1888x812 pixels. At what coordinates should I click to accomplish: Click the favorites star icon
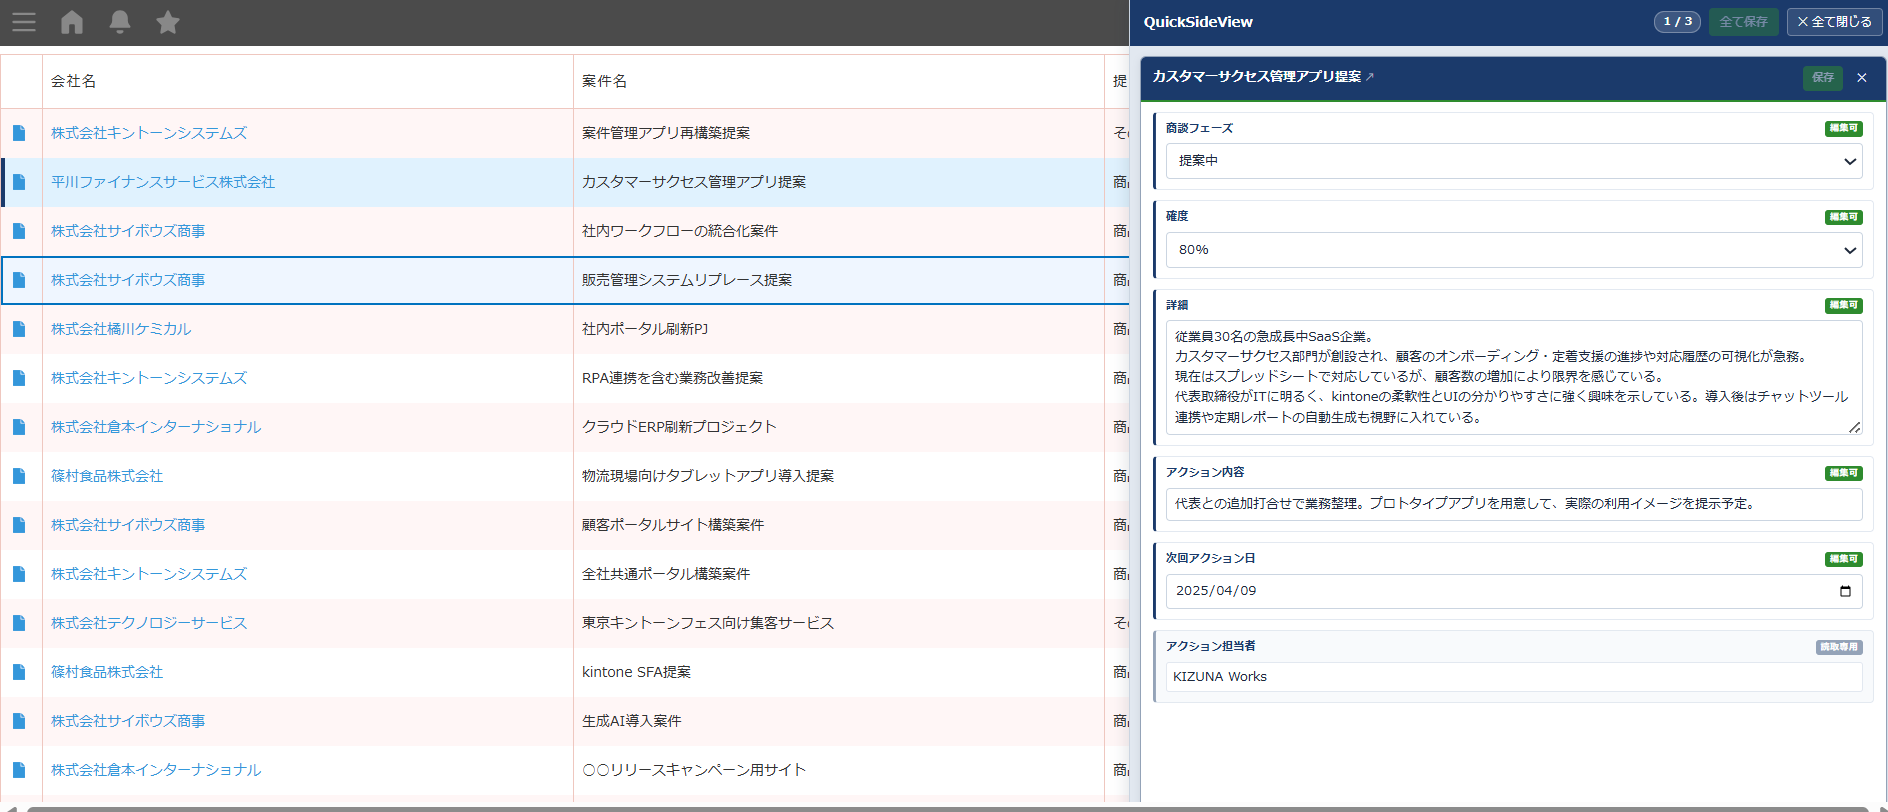tap(168, 22)
